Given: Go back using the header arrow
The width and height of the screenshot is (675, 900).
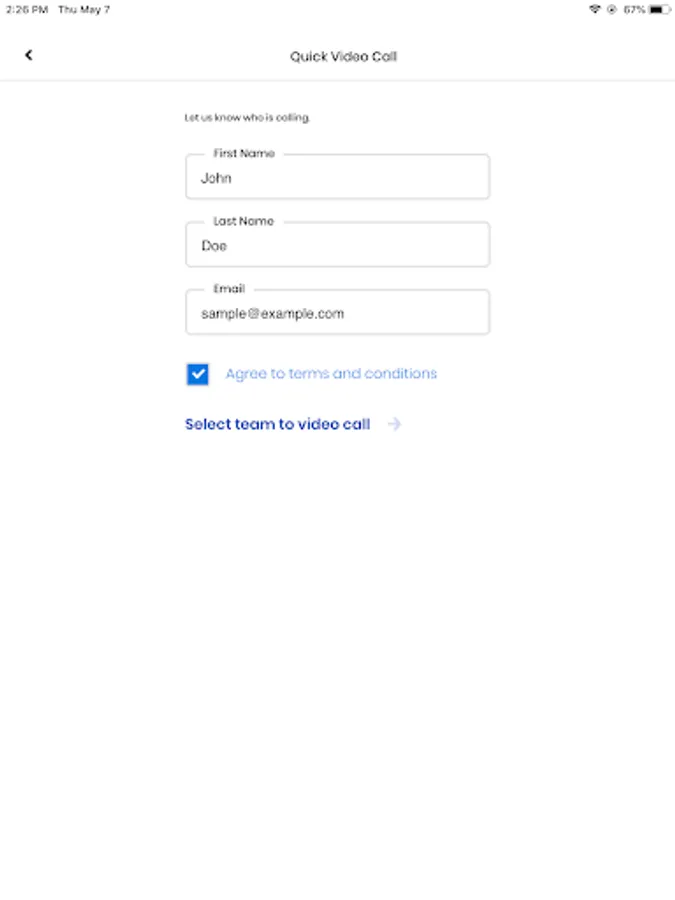Looking at the screenshot, I should (29, 55).
